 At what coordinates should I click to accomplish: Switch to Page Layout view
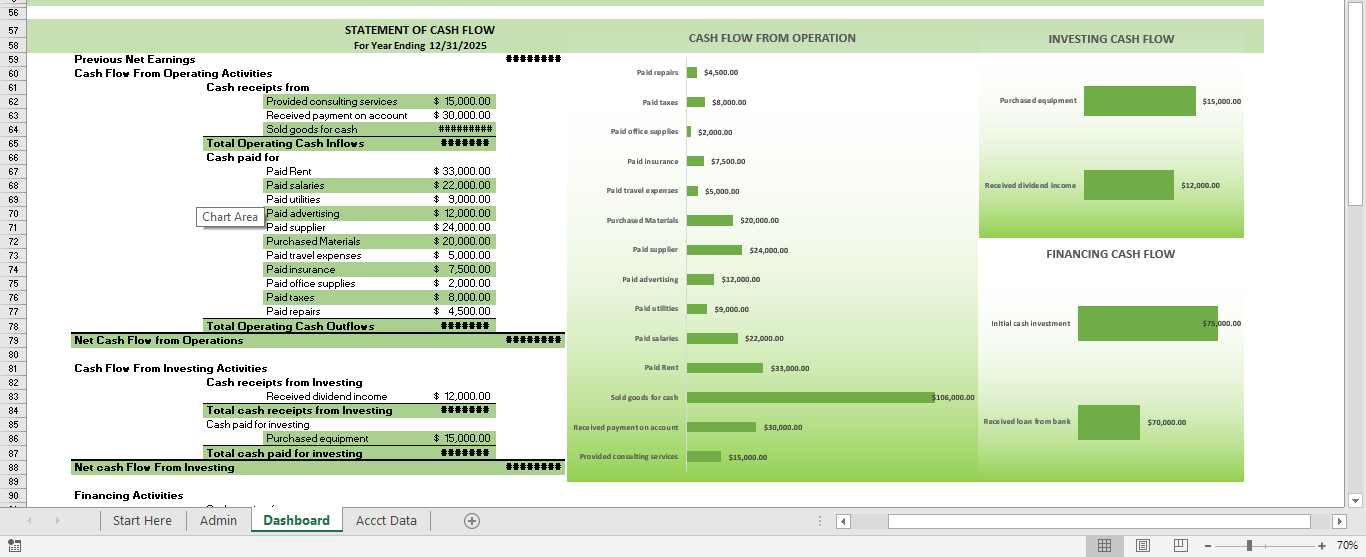click(1142, 545)
